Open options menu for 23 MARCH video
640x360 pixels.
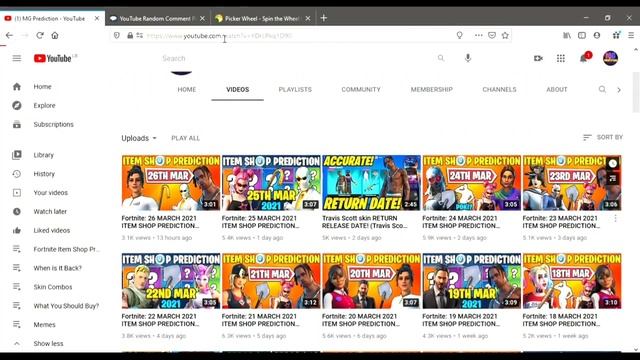[x=615, y=219]
